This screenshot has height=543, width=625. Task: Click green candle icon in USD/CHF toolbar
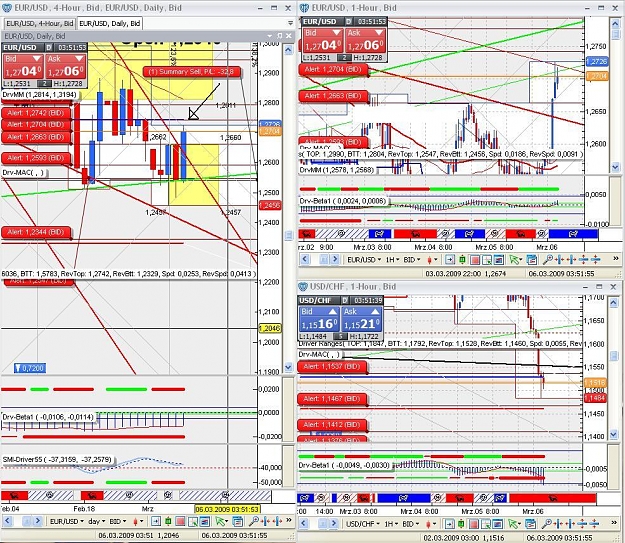click(x=461, y=524)
